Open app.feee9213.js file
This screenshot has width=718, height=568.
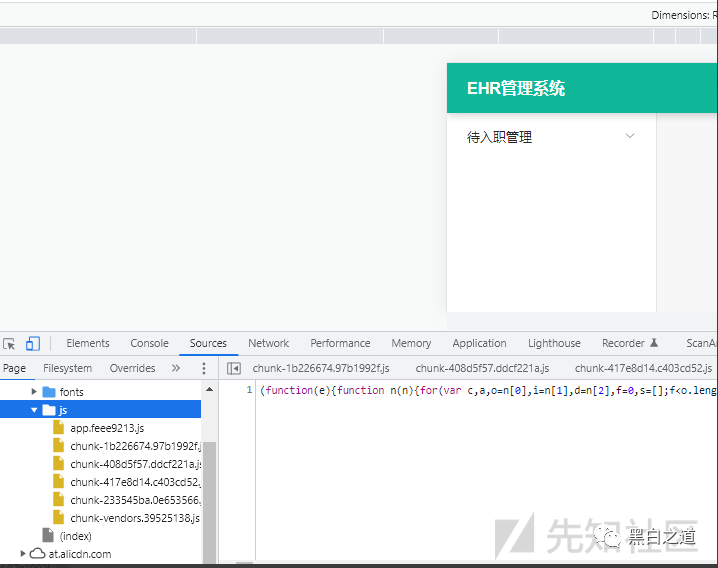[107, 428]
